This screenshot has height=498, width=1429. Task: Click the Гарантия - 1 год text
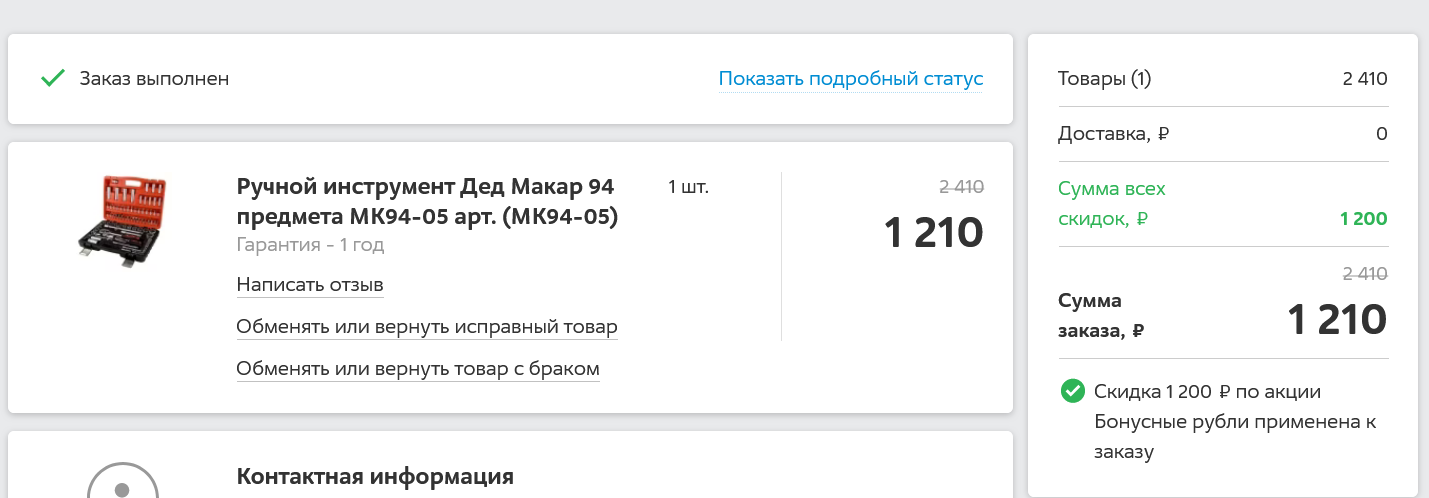tap(310, 245)
